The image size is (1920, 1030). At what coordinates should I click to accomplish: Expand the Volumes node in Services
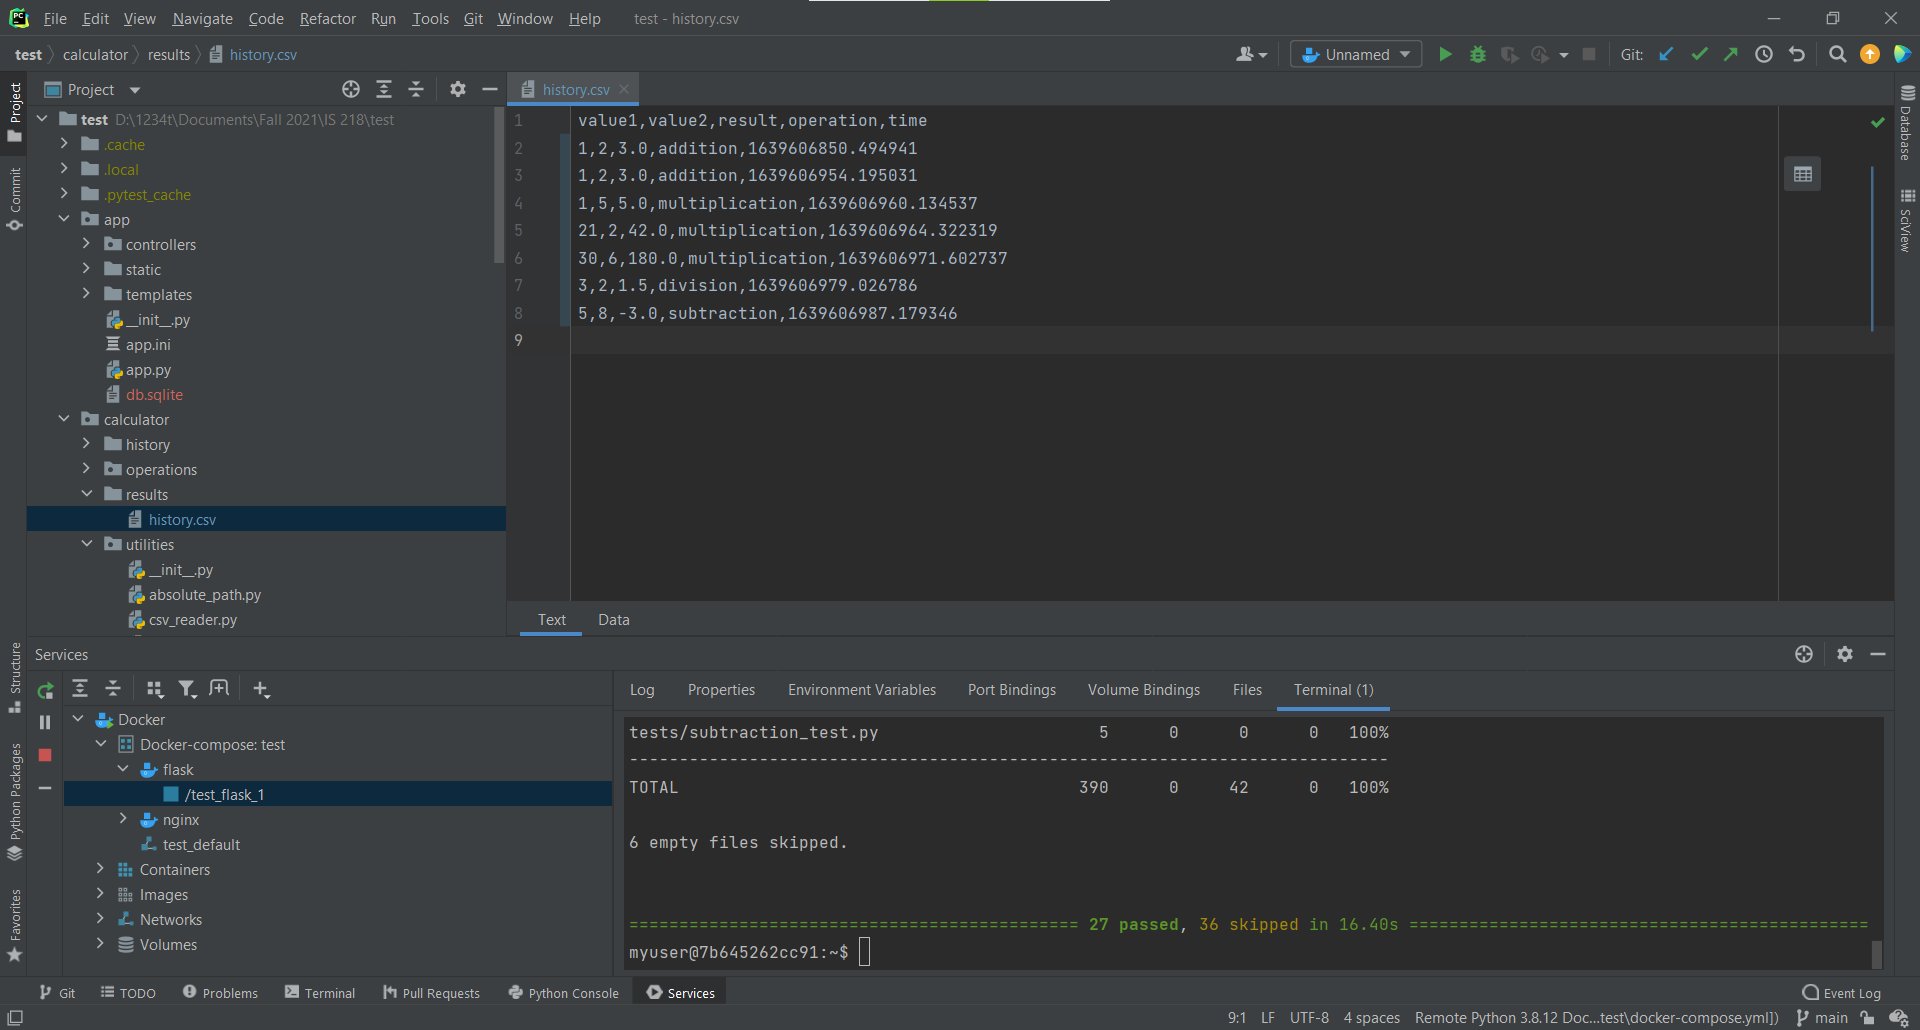pos(100,944)
